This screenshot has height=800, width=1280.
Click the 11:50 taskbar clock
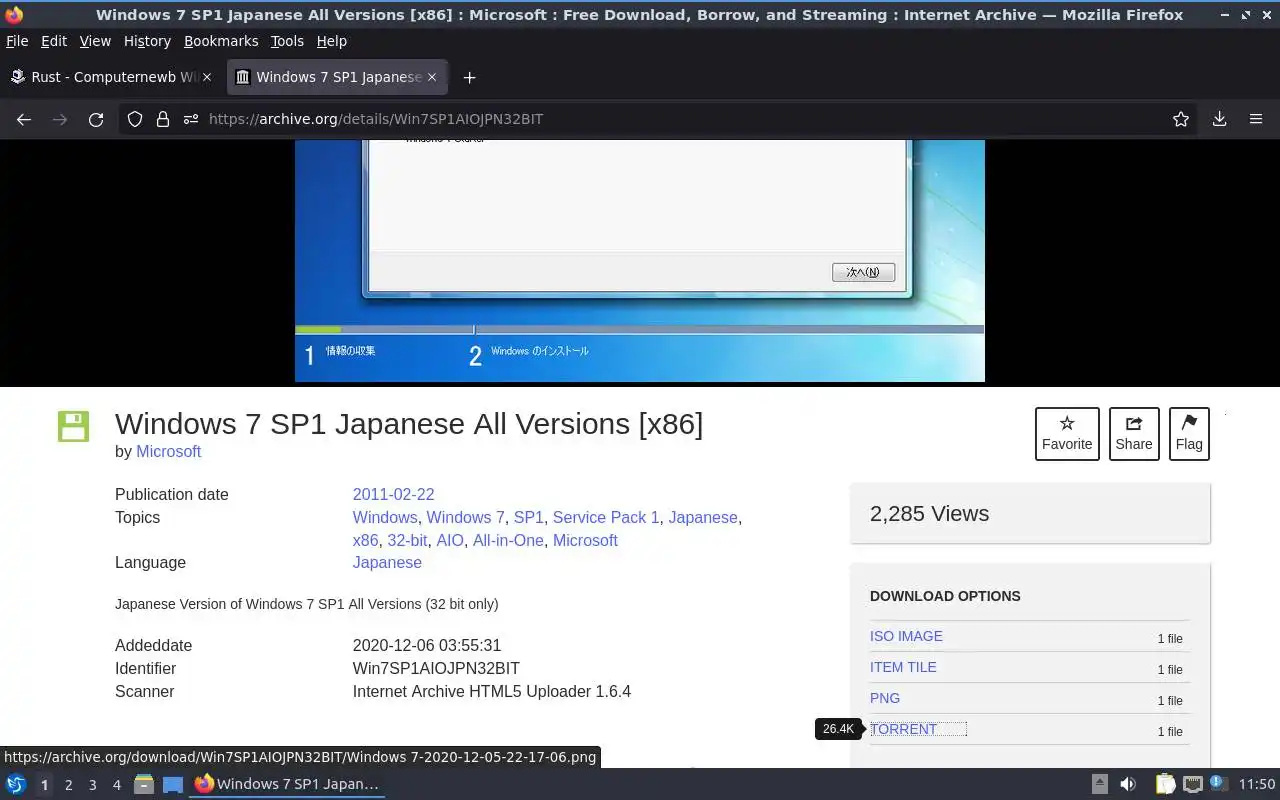click(1257, 784)
